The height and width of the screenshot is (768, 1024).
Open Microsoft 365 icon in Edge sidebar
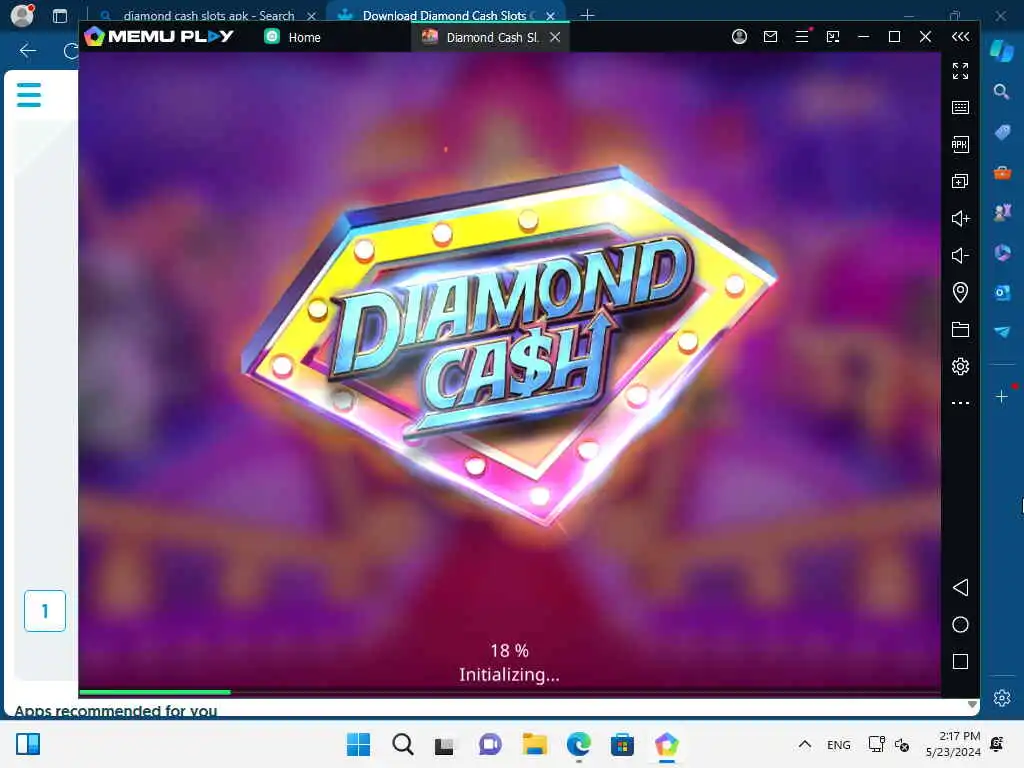(x=1002, y=252)
